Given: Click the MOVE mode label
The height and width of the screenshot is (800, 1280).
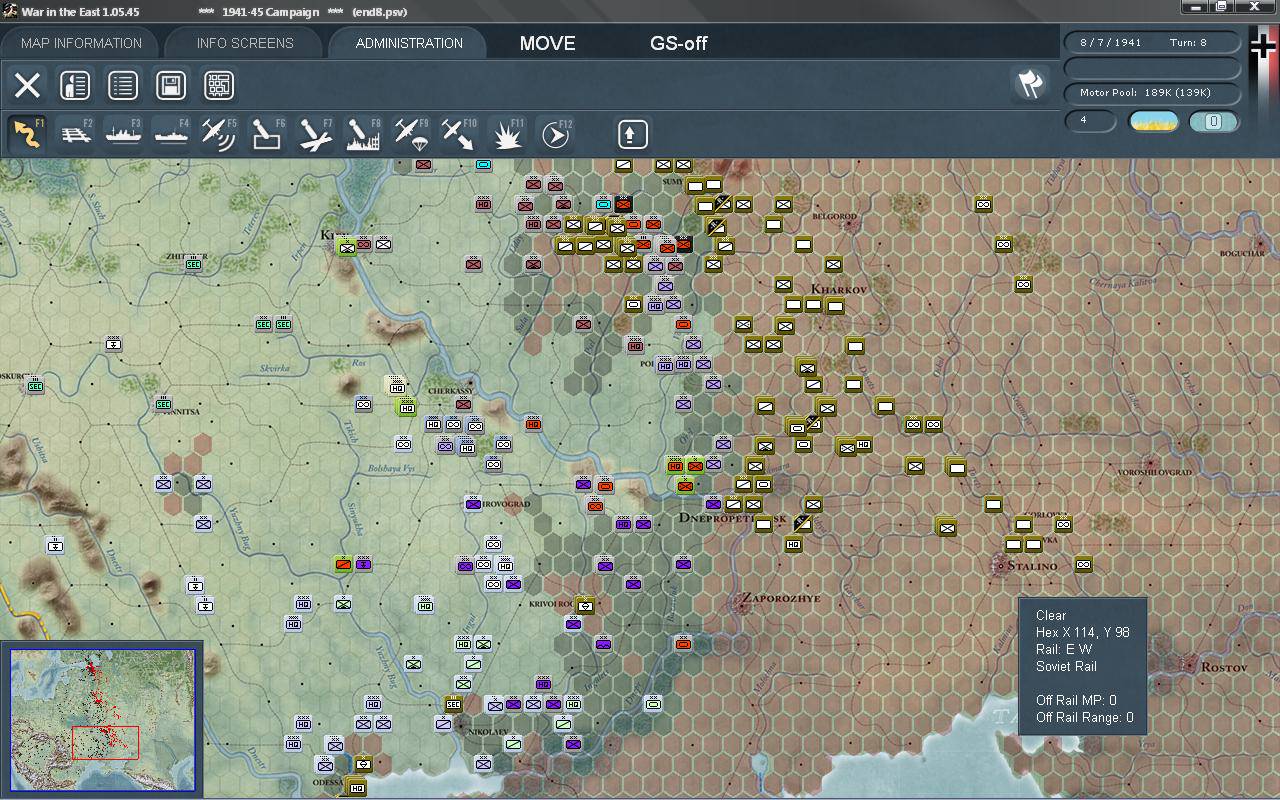Looking at the screenshot, I should point(548,43).
